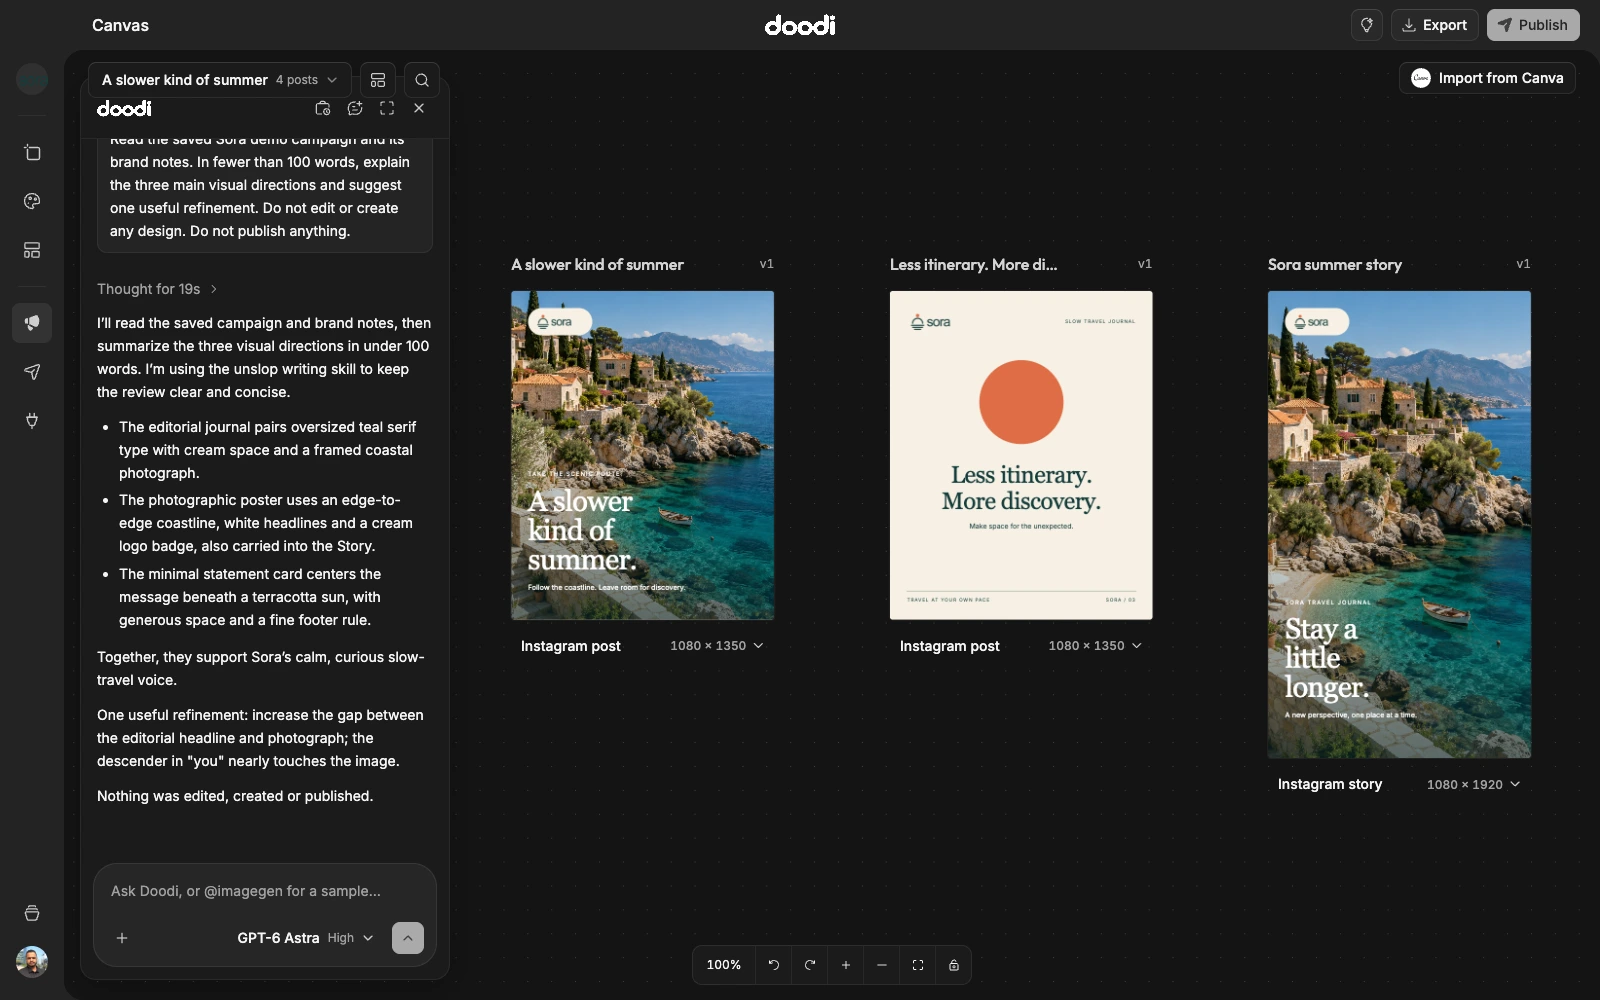Open the artboard tool in left sidebar

tap(32, 153)
